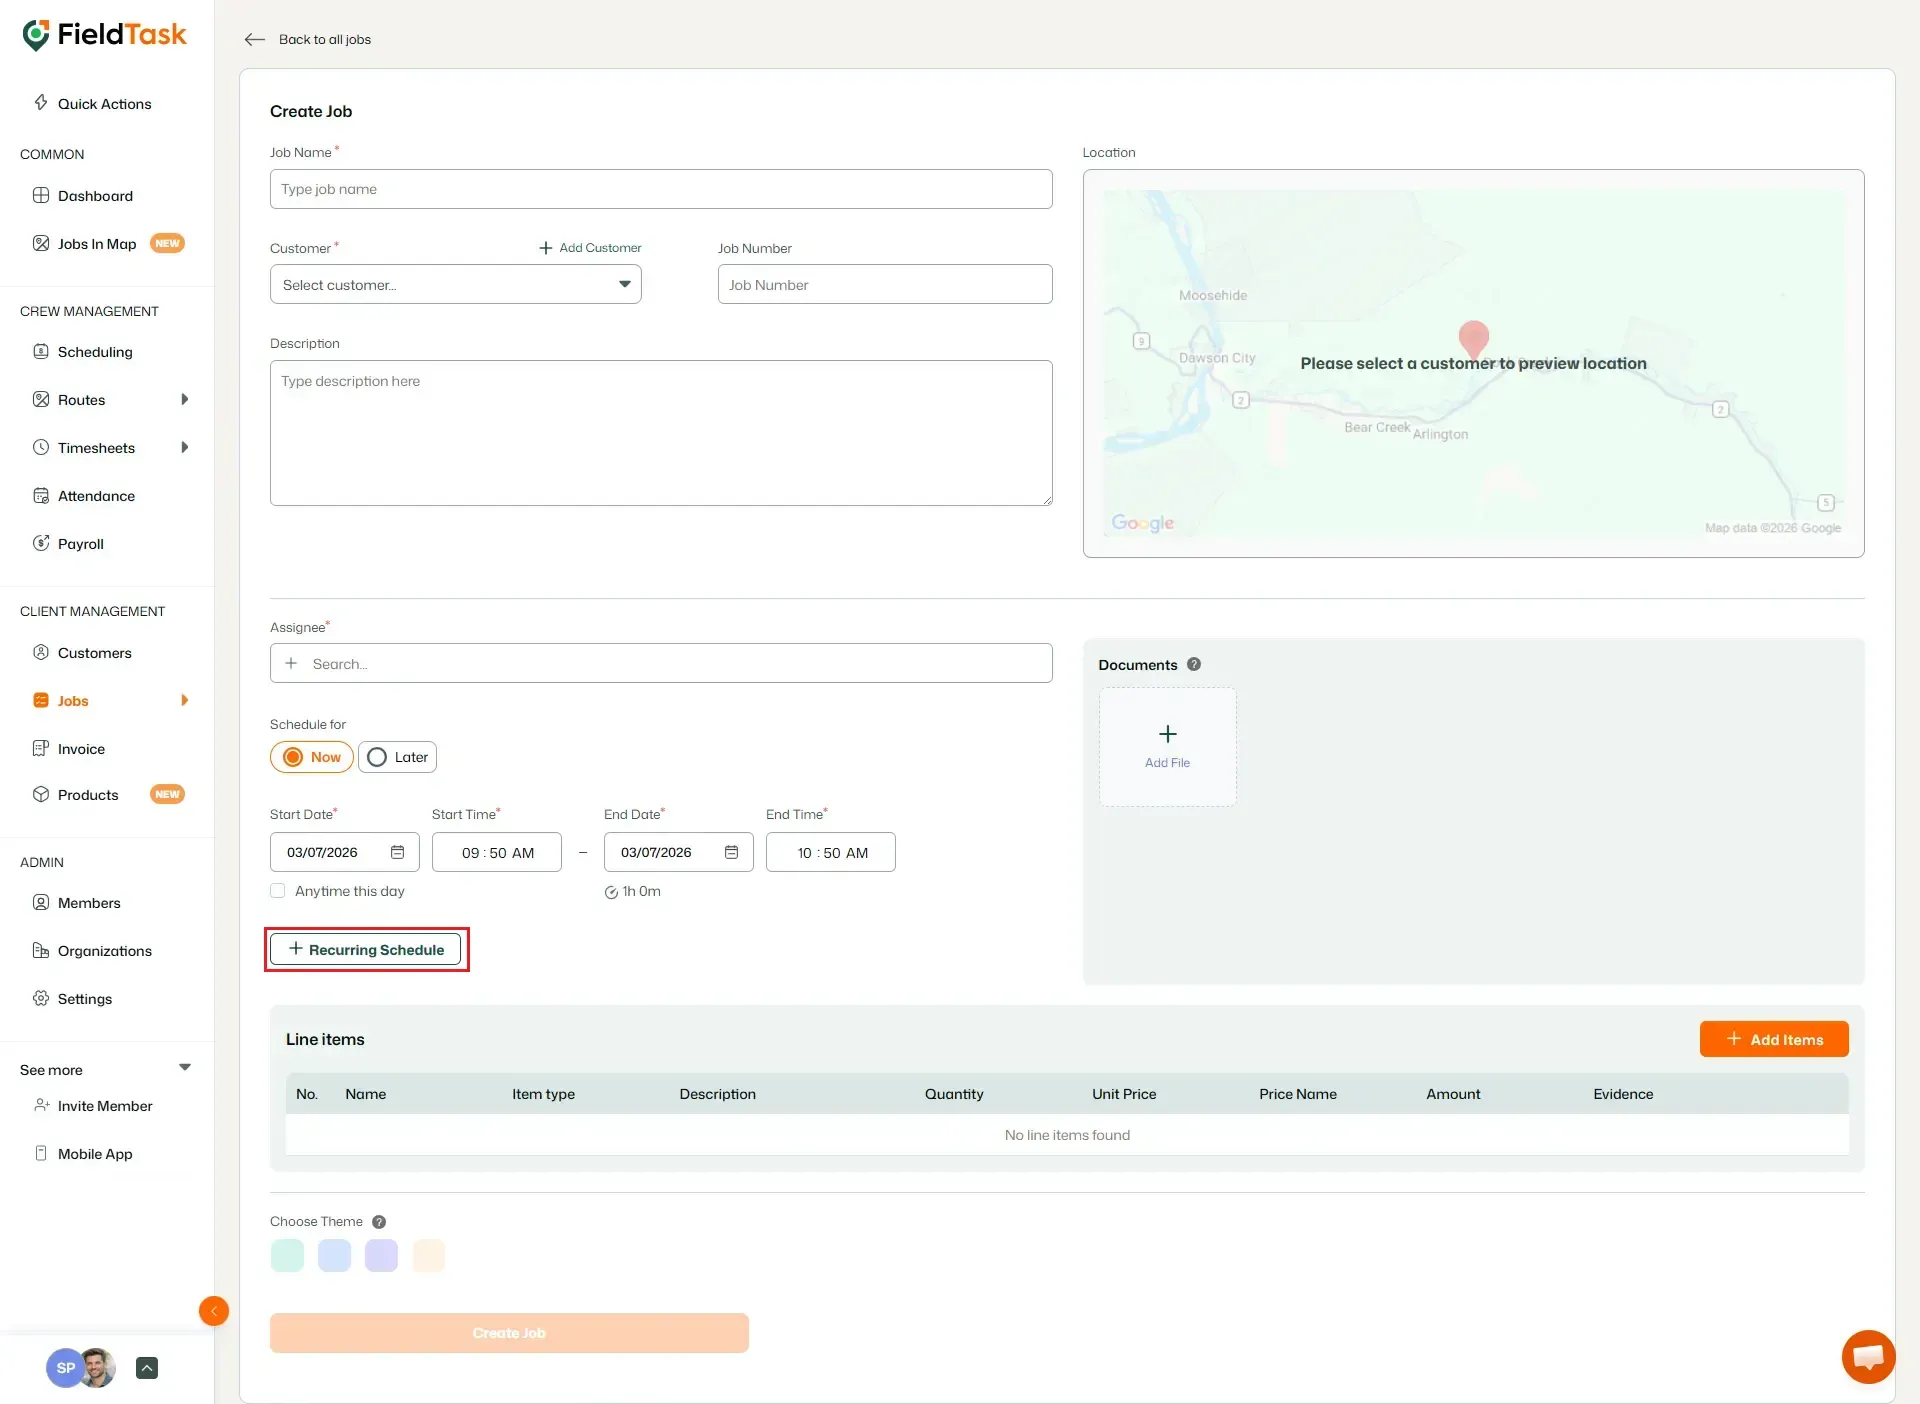Click the back arrow icon
The height and width of the screenshot is (1404, 1920).
point(254,39)
